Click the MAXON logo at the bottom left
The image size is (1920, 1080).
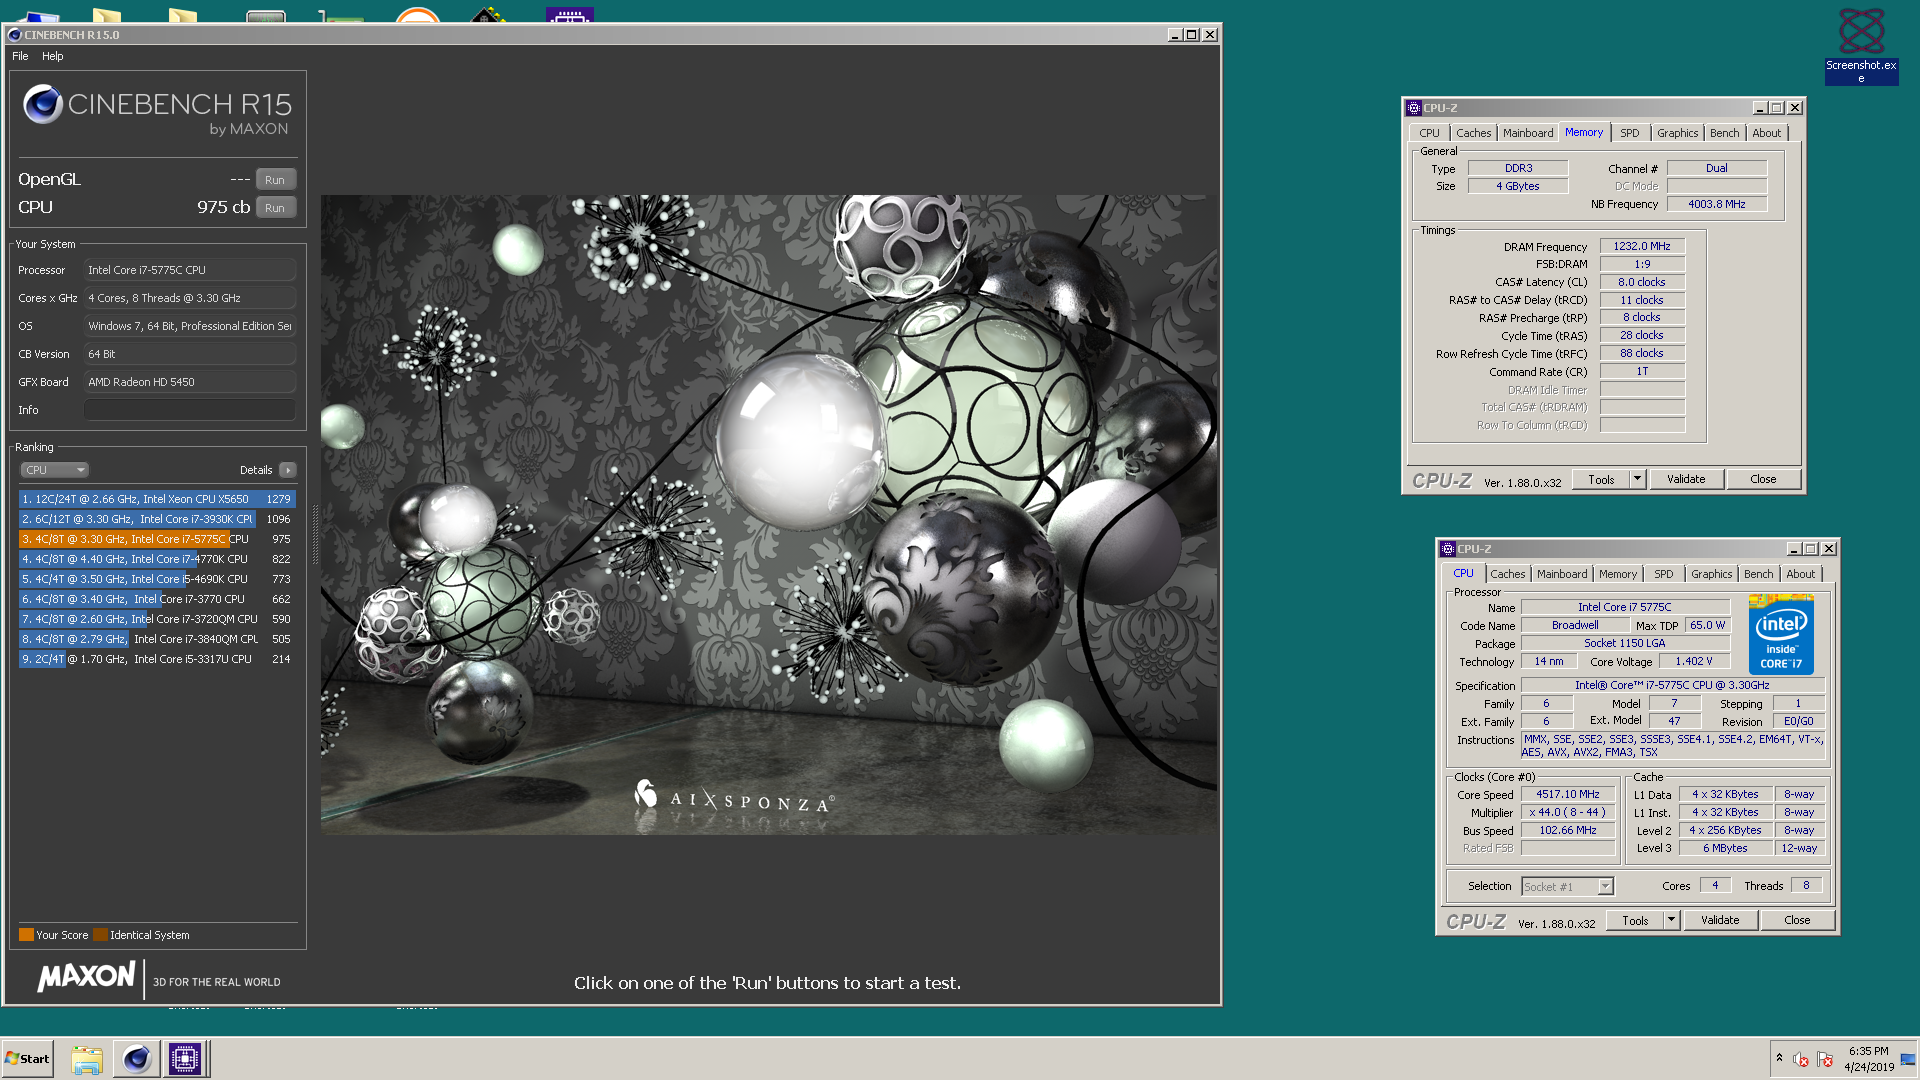tap(86, 977)
